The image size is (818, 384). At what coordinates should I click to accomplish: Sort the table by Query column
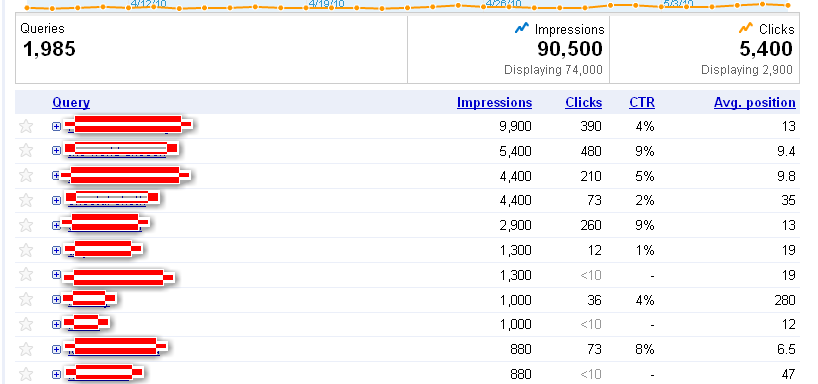tap(71, 103)
